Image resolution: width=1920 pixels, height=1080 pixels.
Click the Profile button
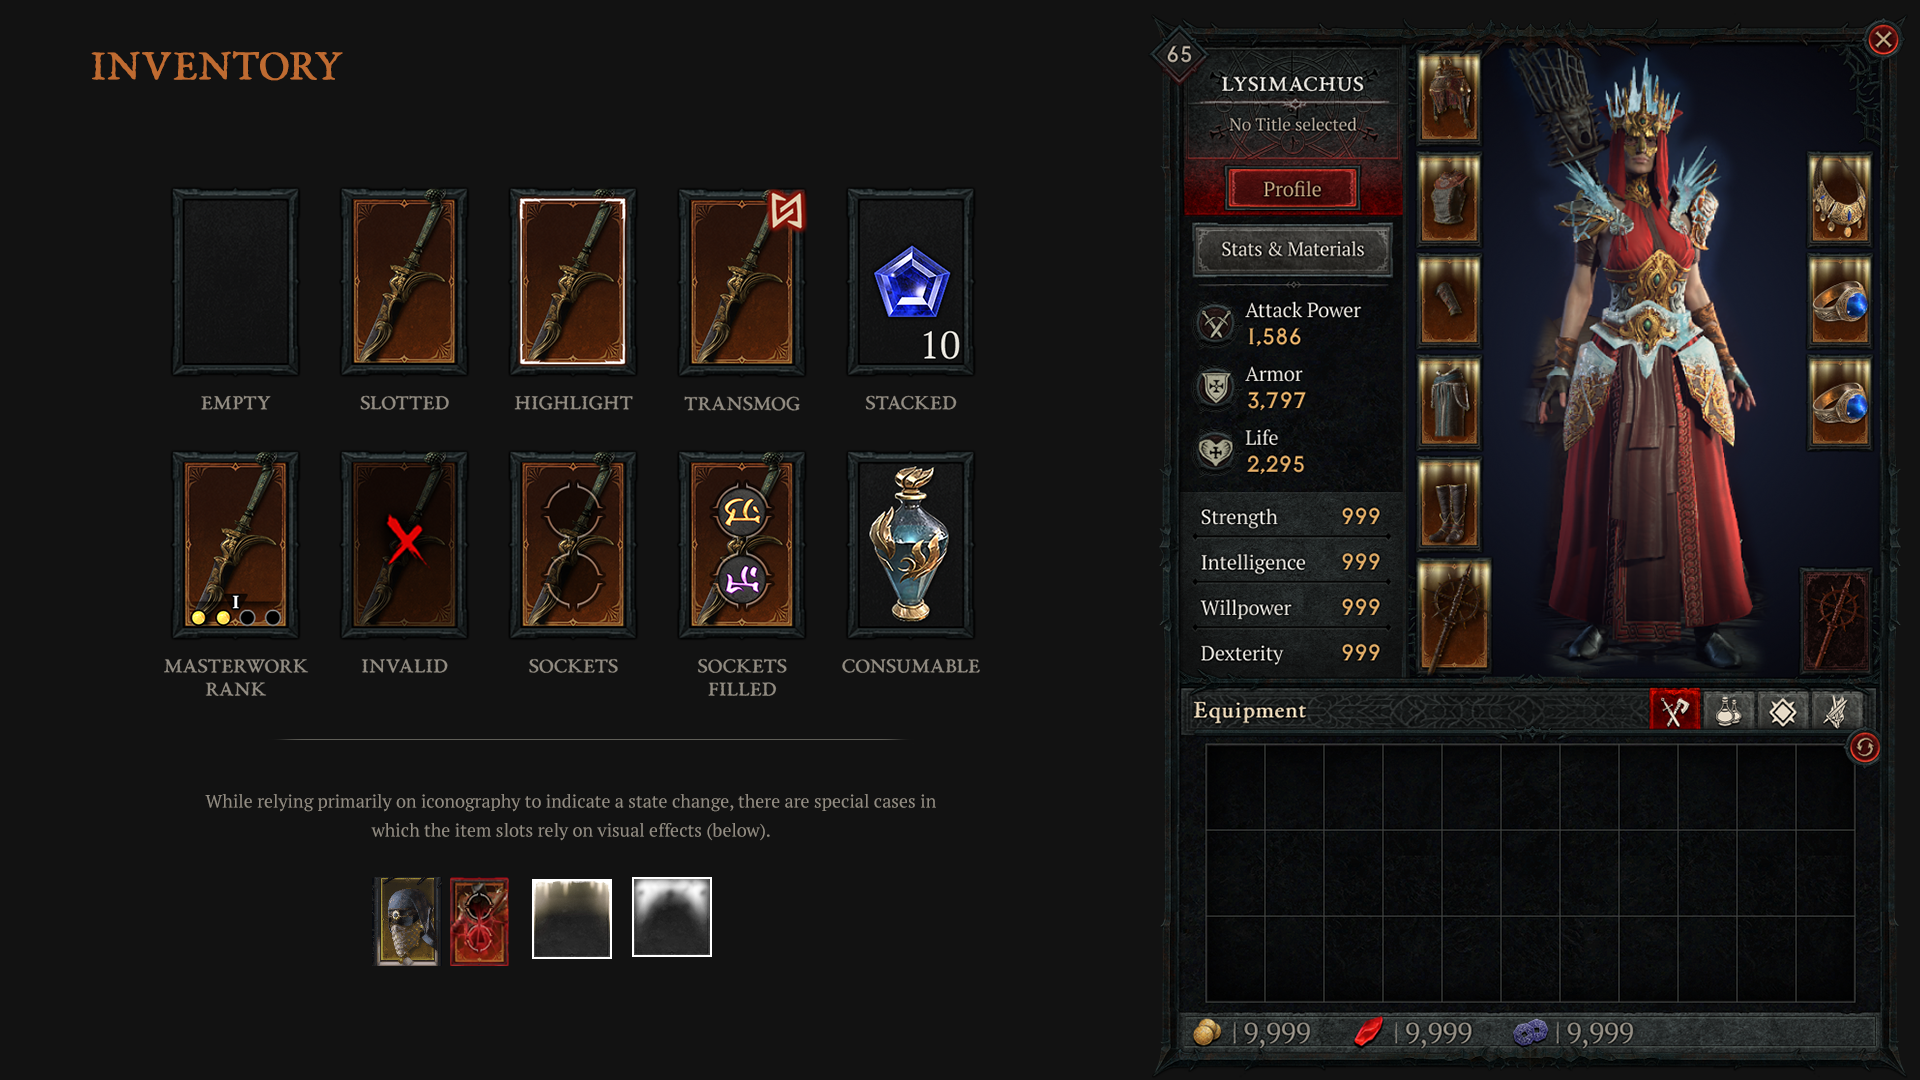1292,189
